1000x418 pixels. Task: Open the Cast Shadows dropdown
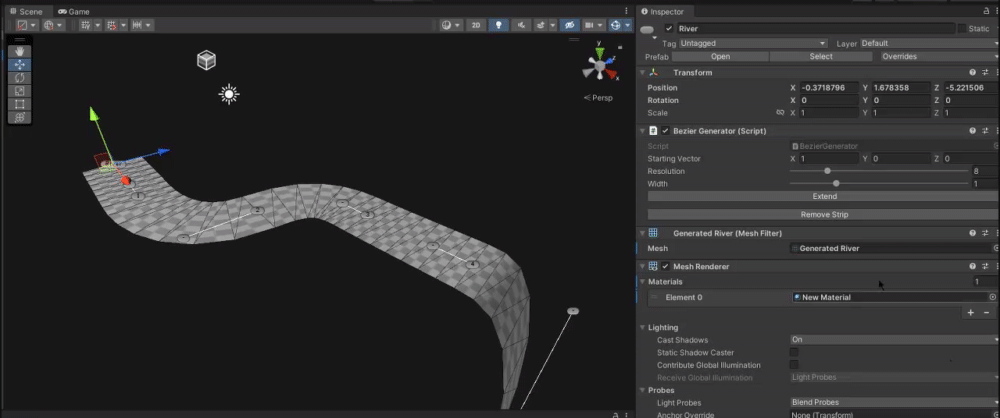click(890, 339)
